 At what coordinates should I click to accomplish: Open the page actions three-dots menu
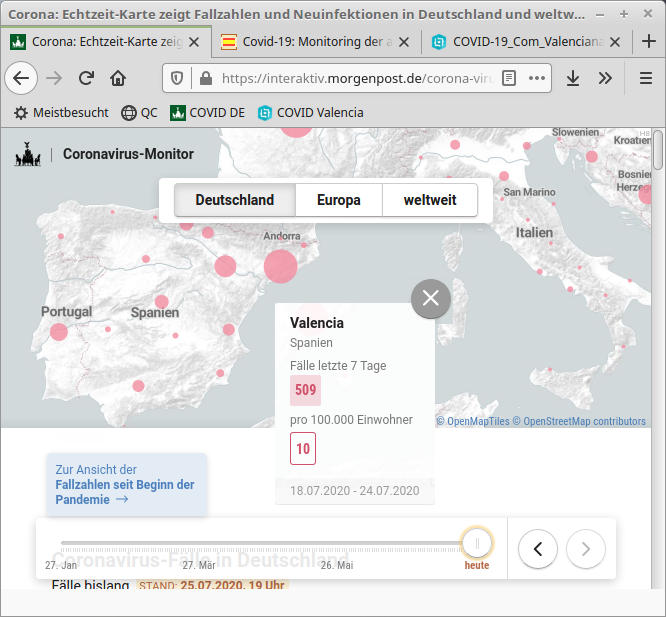(538, 78)
